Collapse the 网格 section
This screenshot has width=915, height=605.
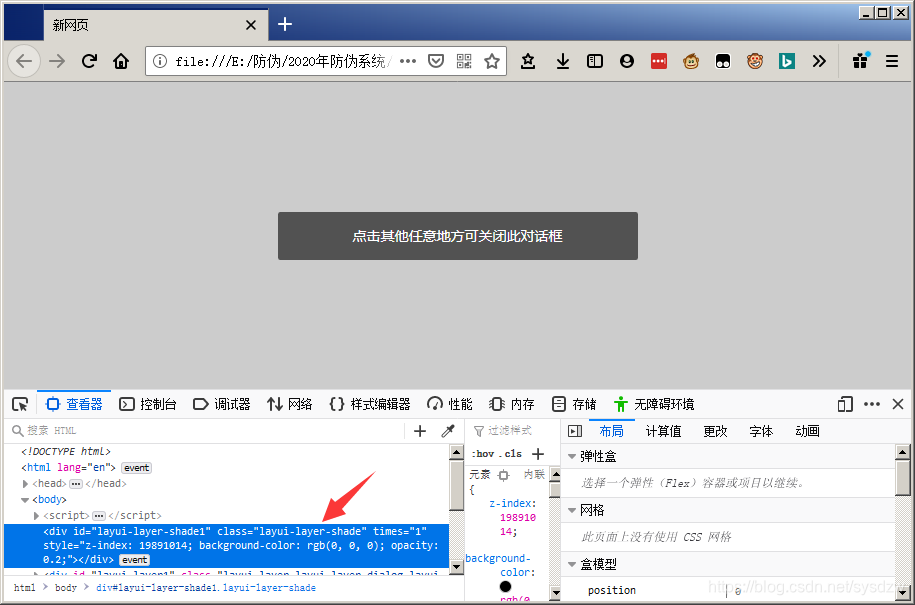point(572,510)
